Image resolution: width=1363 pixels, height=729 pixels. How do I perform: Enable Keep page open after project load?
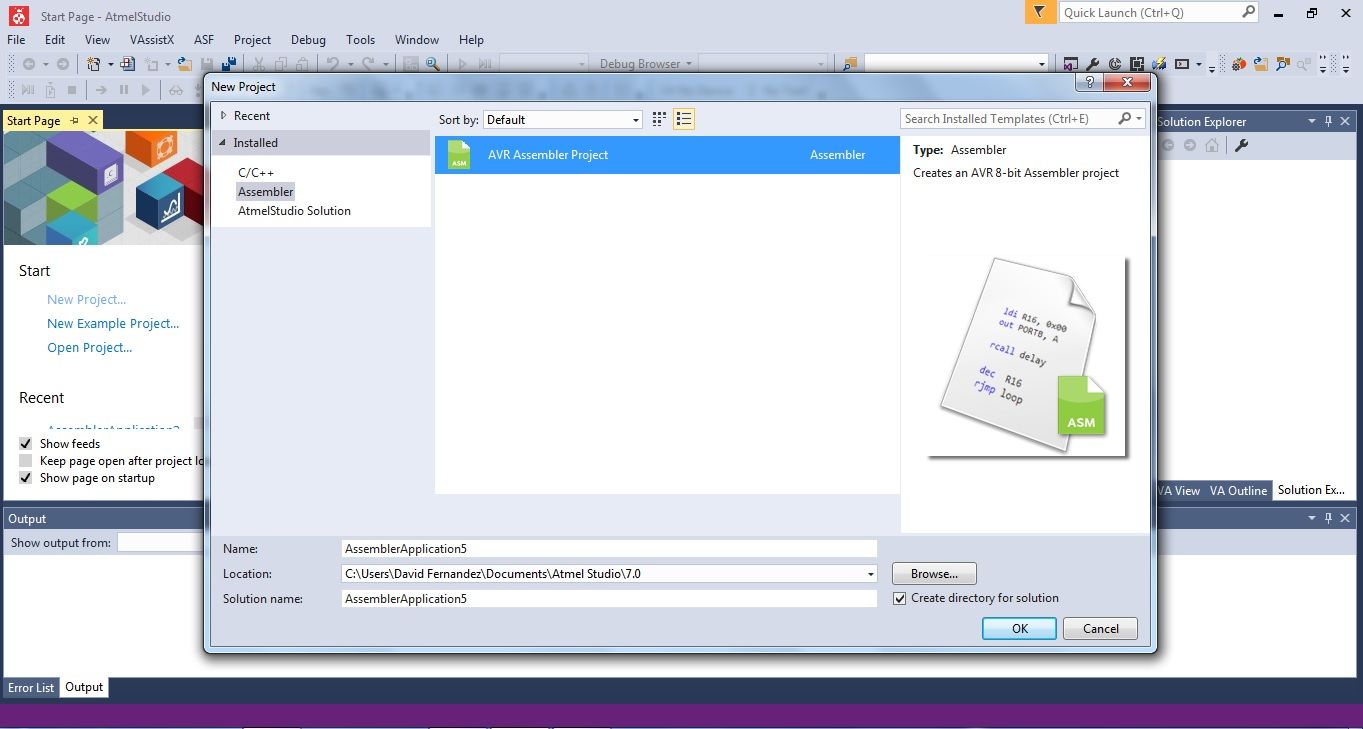point(25,461)
